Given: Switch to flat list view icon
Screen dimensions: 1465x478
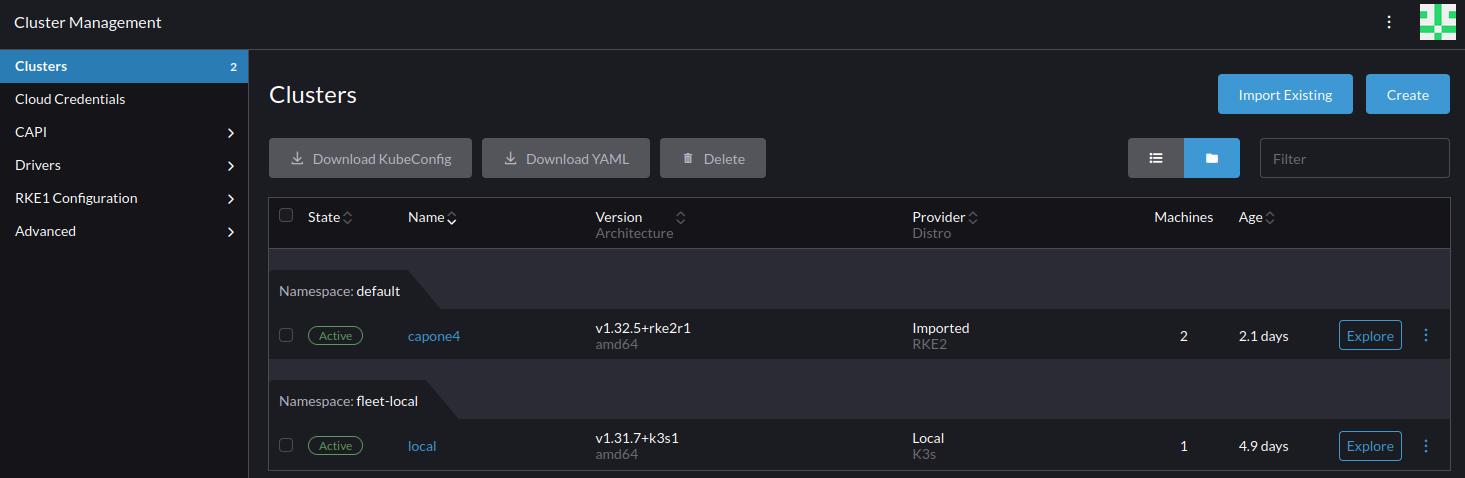Looking at the screenshot, I should click(1156, 158).
